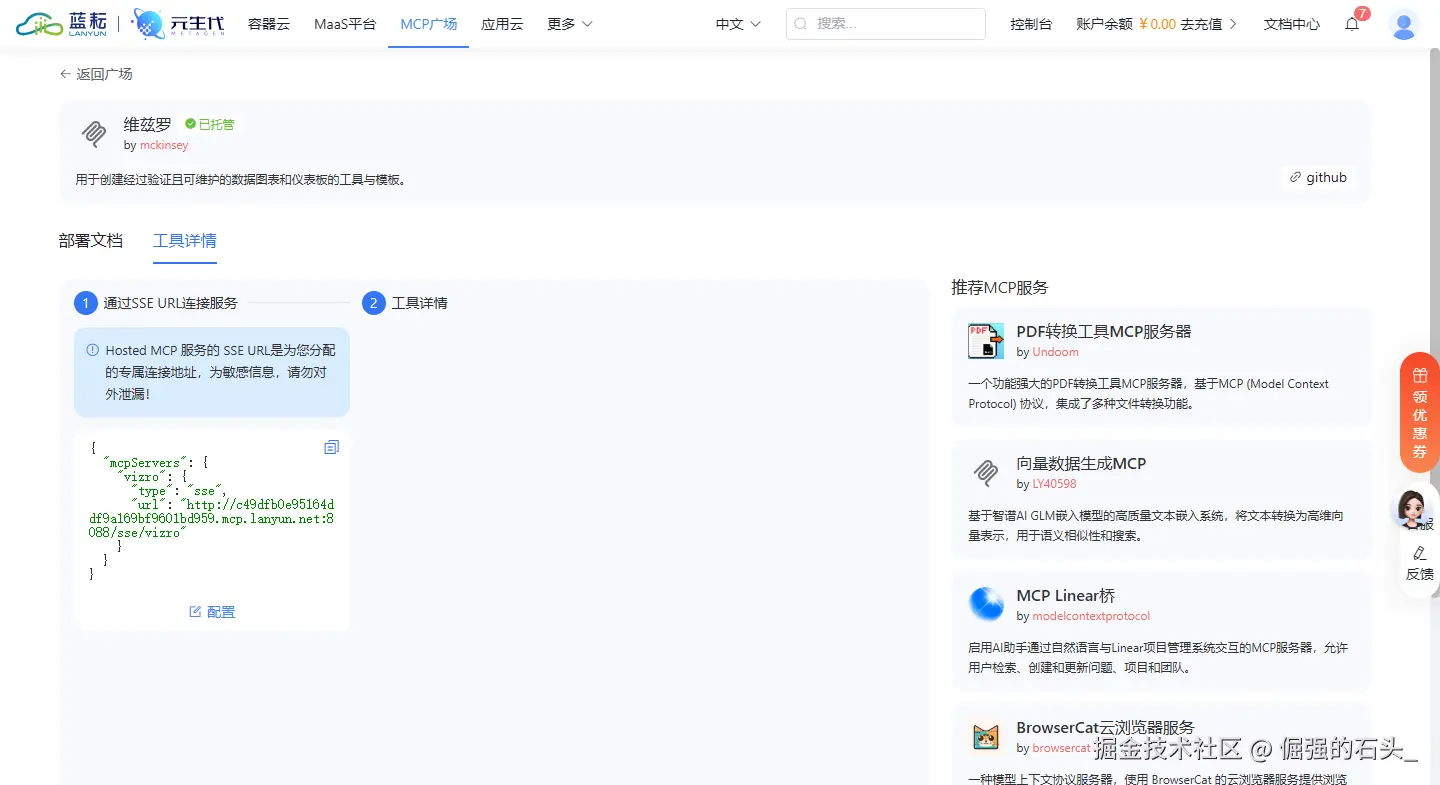1440x785 pixels.
Task: Click the 维兹罗 paperclip service icon
Action: 93,133
